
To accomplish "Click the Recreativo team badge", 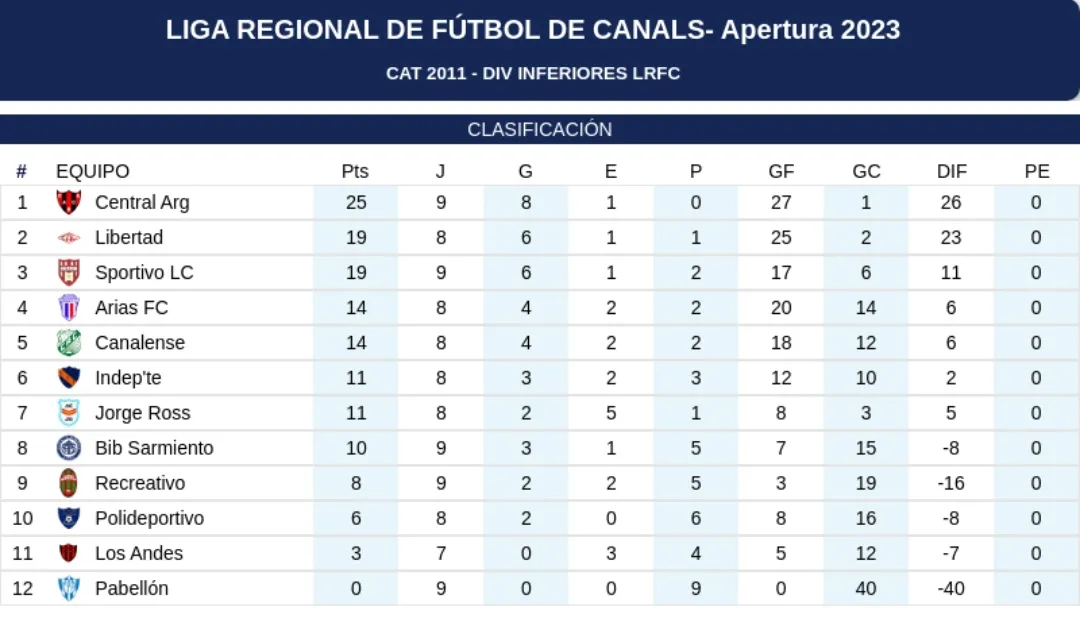I will (x=68, y=483).
